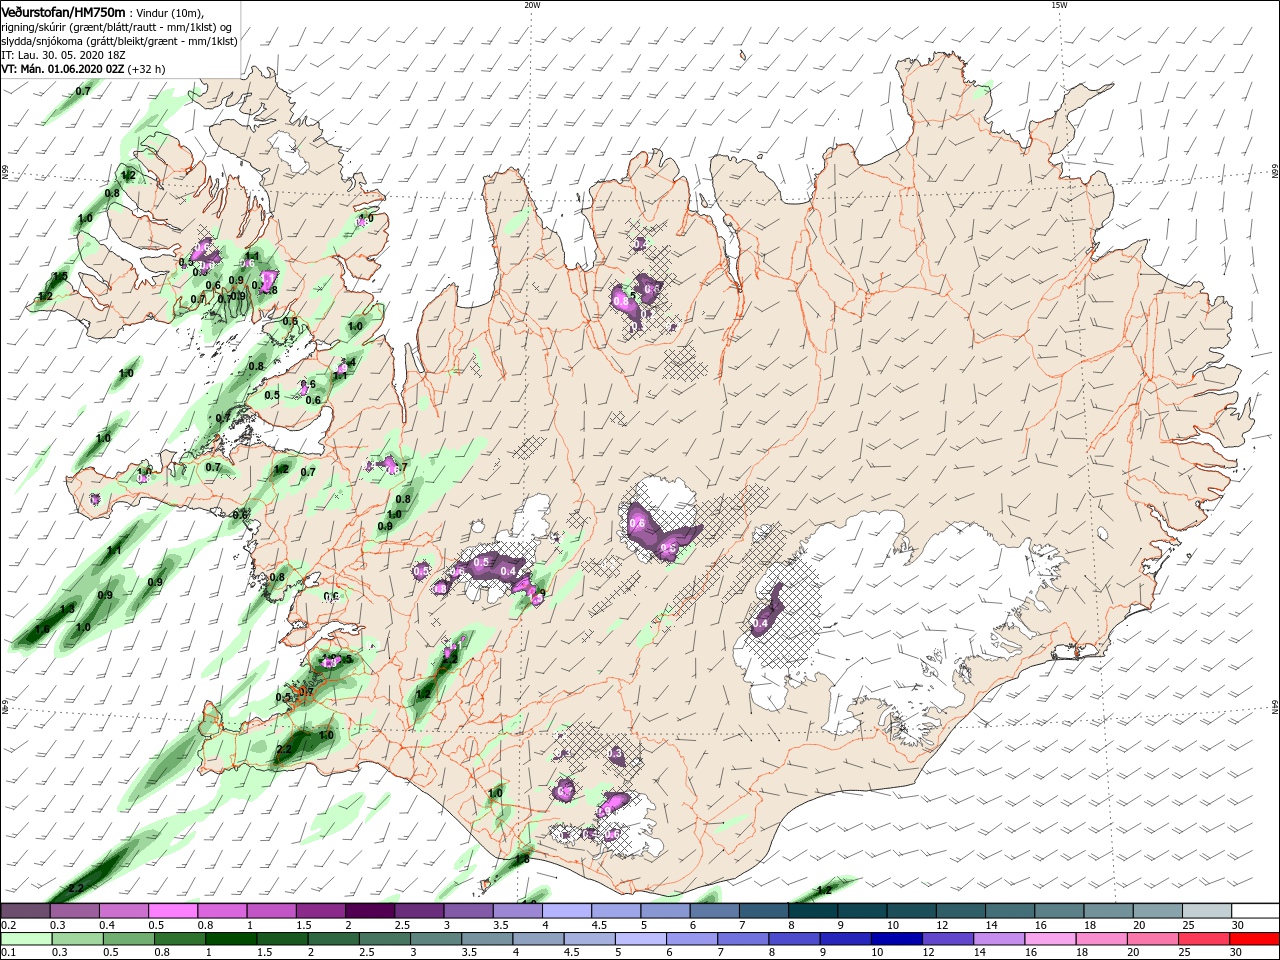1280x960 pixels.
Task: Click the 'VT: Mán. 01.06.2020 02Z' valid time
Action: point(63,69)
